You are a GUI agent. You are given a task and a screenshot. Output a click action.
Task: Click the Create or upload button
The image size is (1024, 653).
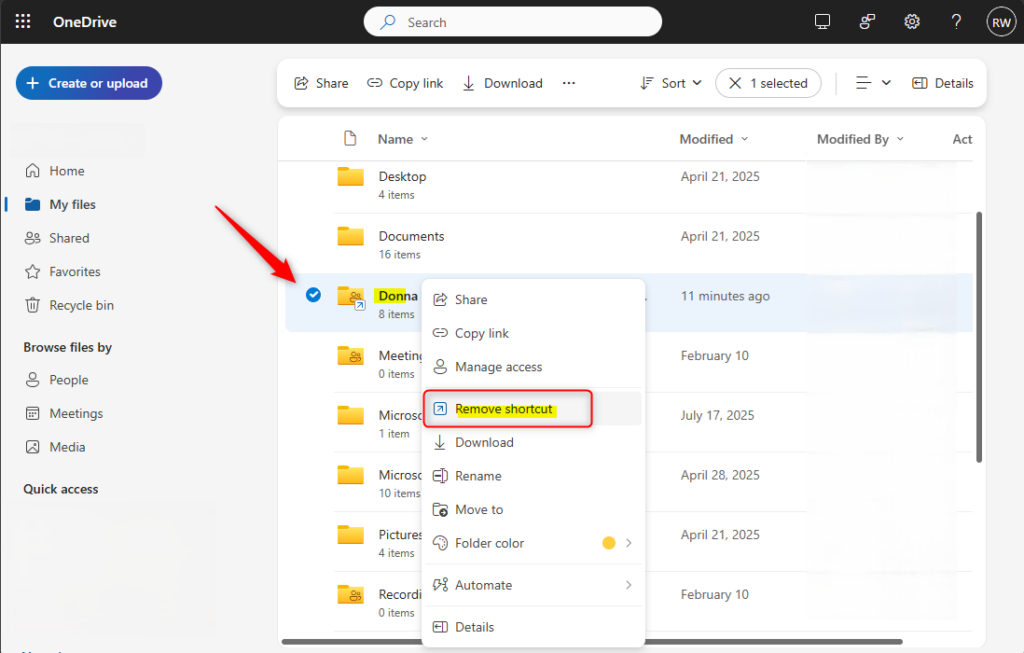click(89, 83)
